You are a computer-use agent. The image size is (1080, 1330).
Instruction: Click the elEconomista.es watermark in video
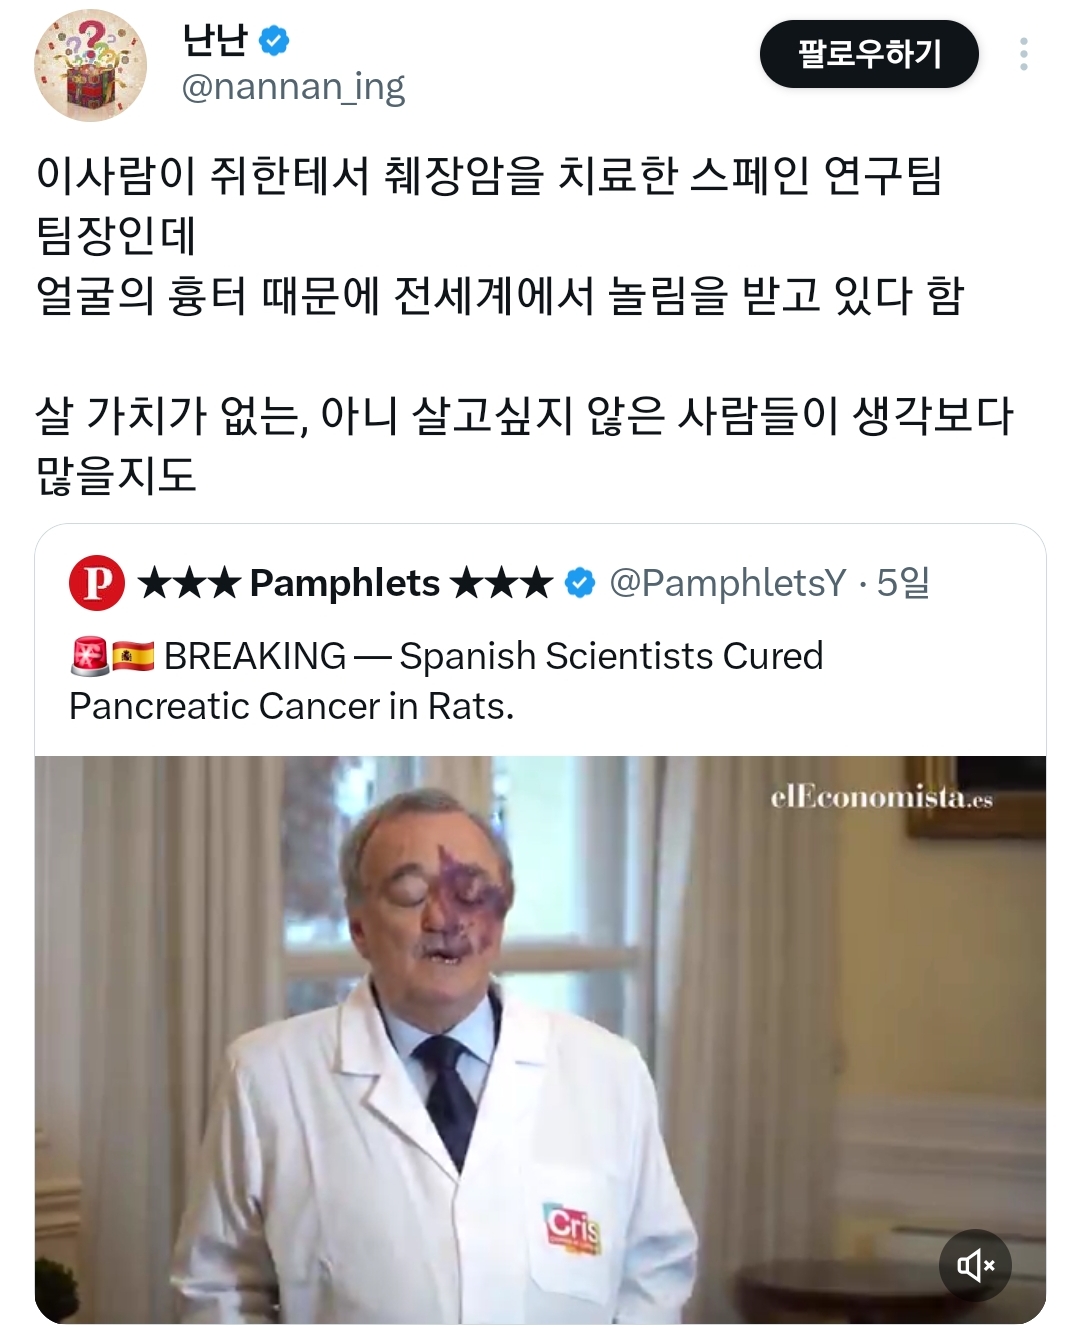(x=882, y=797)
